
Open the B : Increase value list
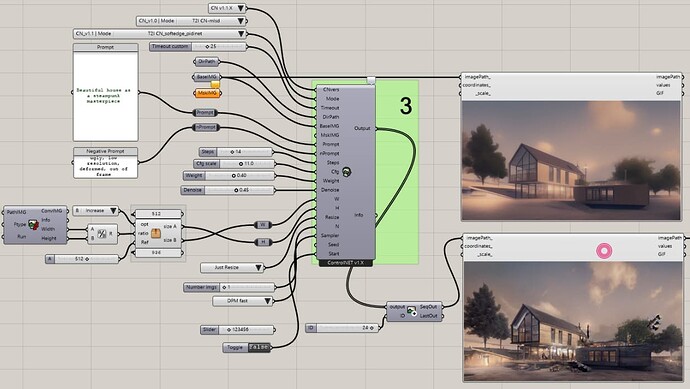coord(95,211)
